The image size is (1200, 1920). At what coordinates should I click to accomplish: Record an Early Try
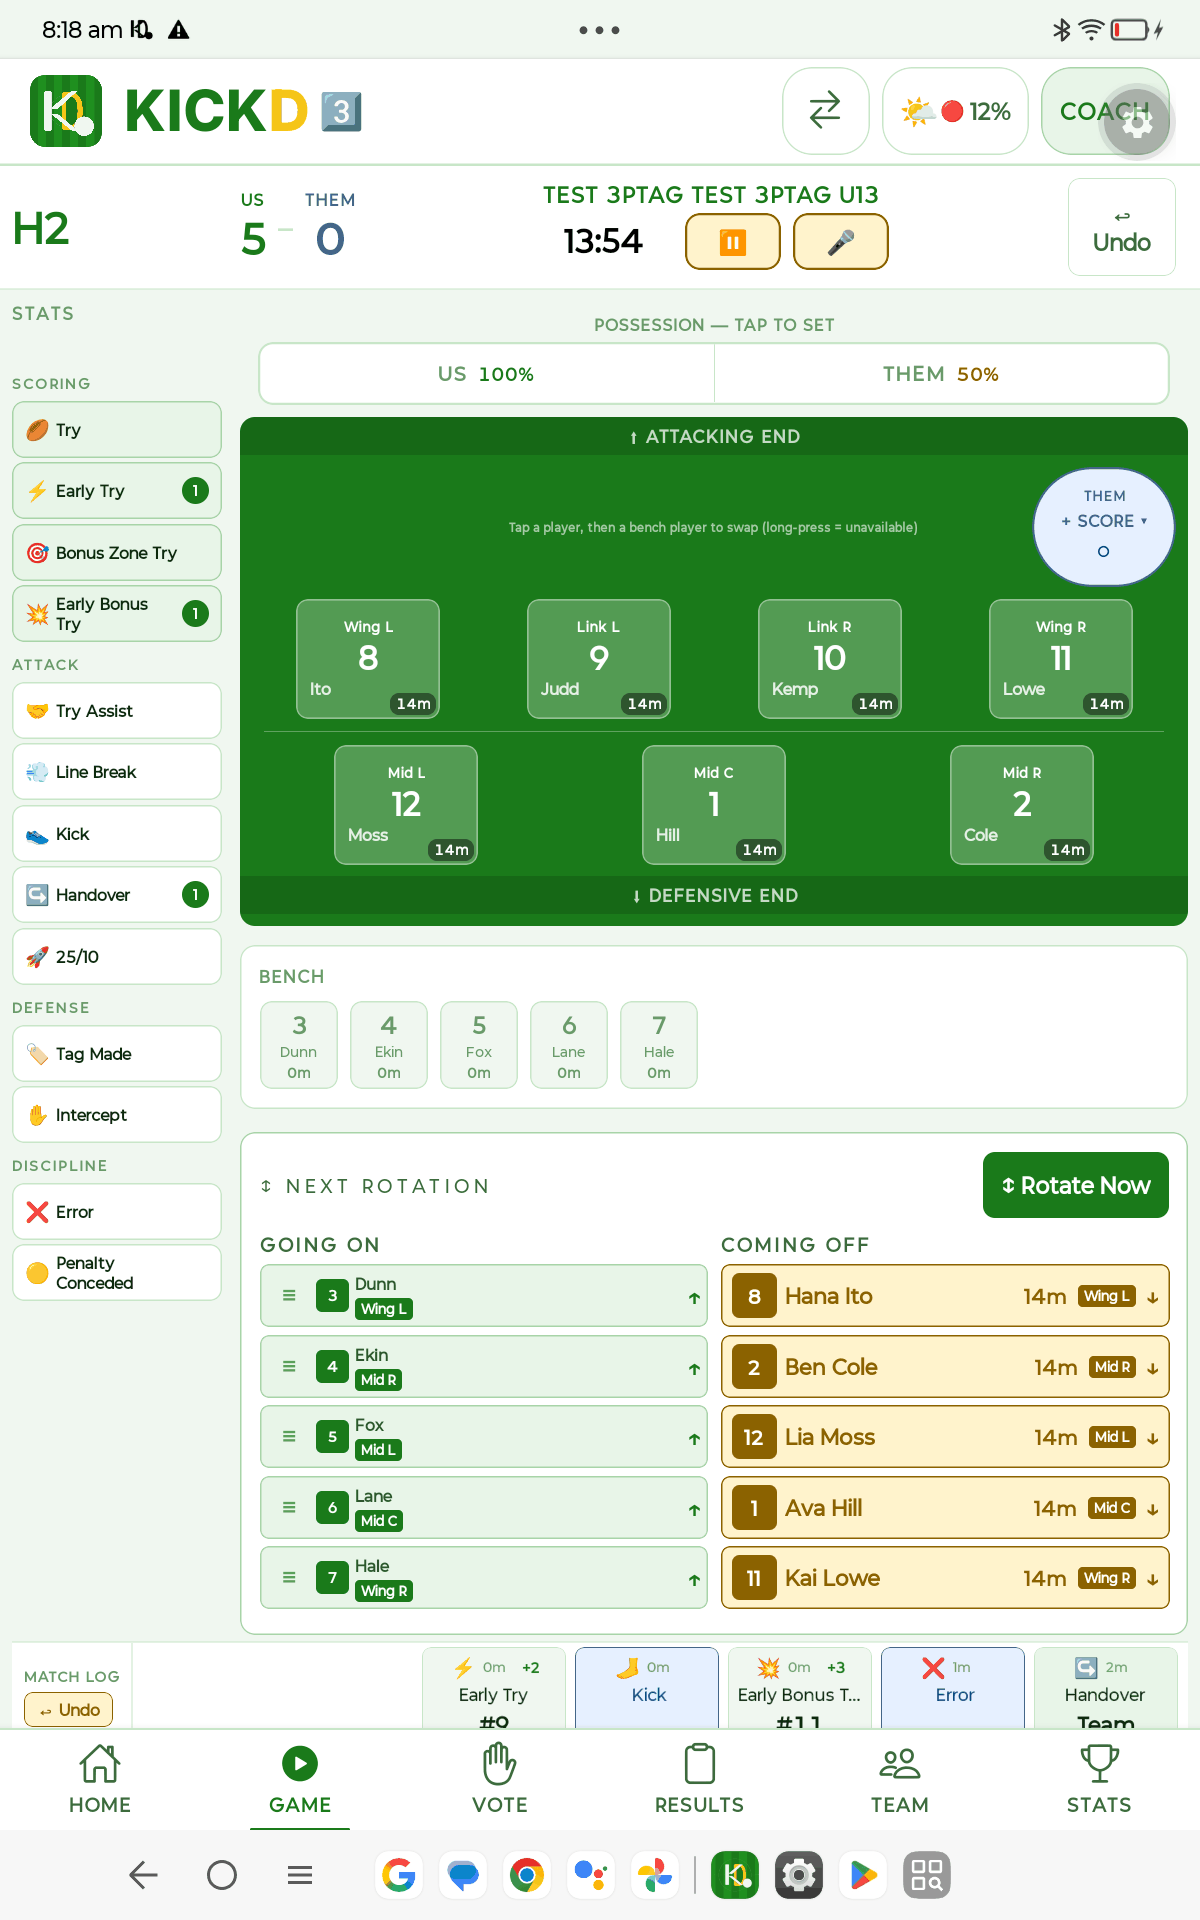coord(117,491)
